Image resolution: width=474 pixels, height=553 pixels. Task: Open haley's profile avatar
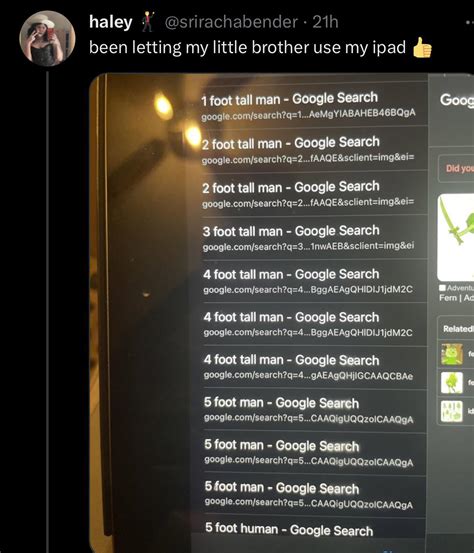[47, 38]
